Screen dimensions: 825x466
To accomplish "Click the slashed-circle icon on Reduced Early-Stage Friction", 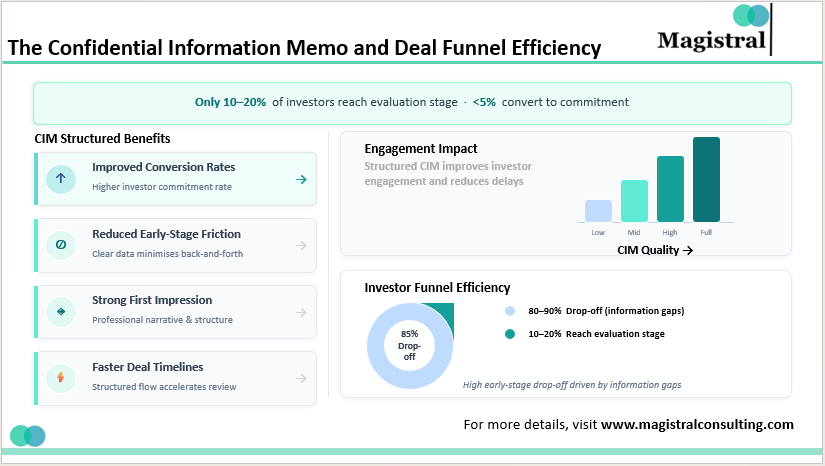I will pos(61,245).
